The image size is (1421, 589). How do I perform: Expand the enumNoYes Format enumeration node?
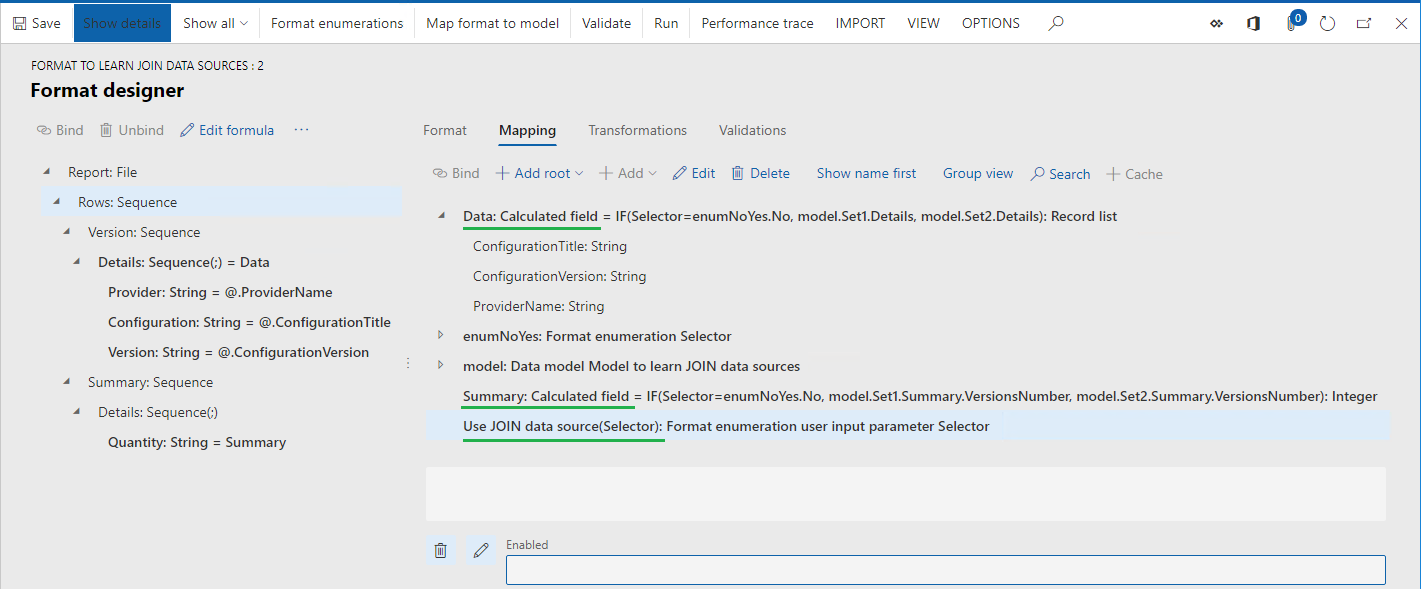439,336
